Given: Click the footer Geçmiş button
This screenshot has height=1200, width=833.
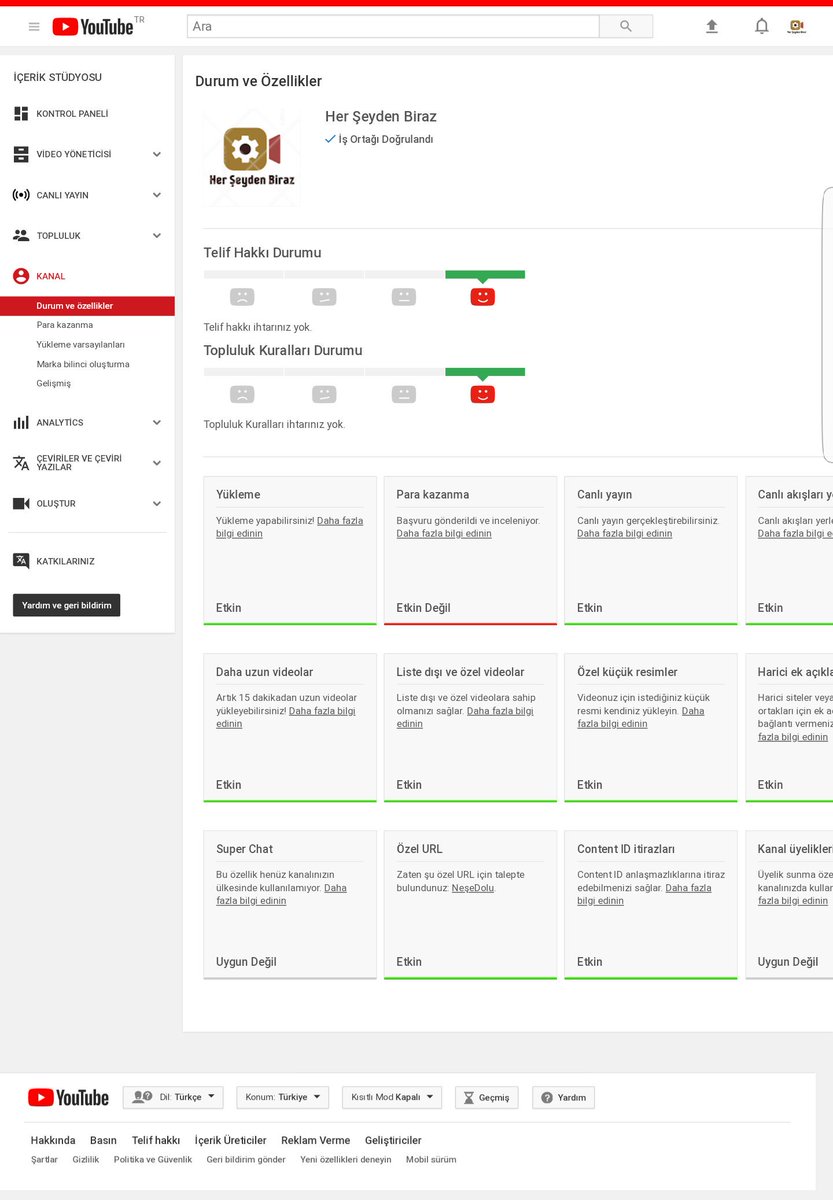Looking at the screenshot, I should (487, 1097).
